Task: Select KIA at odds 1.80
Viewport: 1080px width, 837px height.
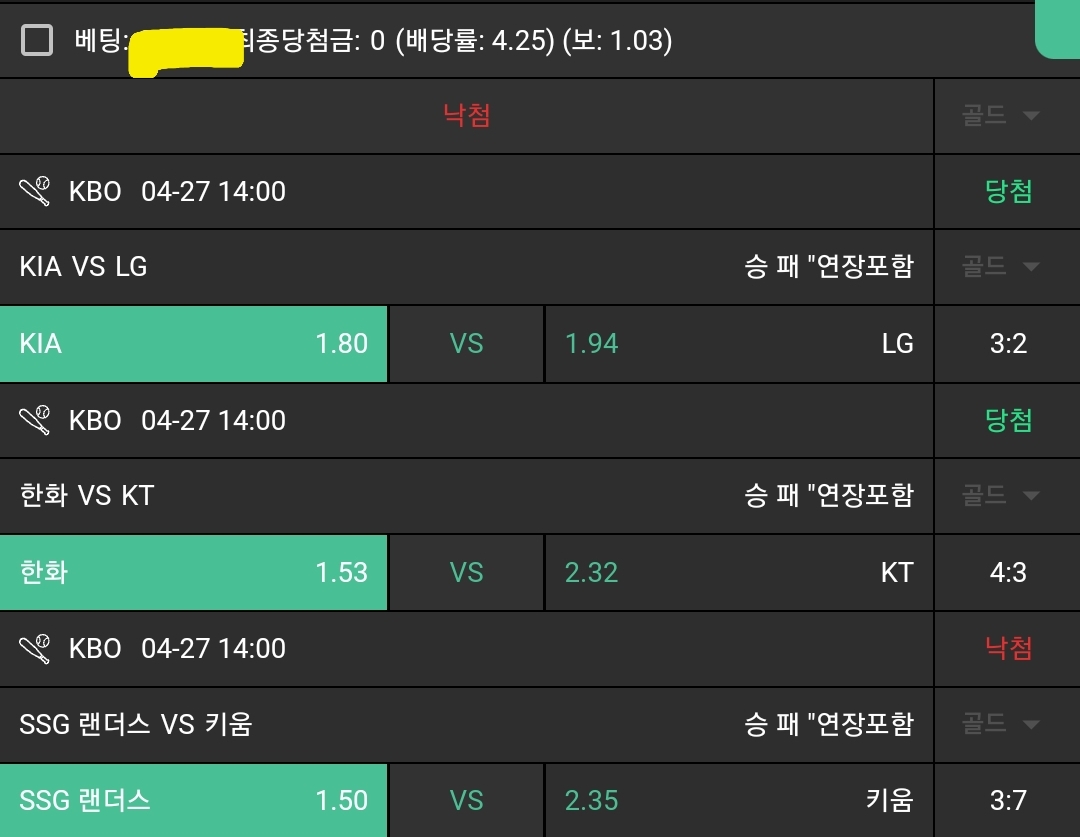Action: coord(194,344)
